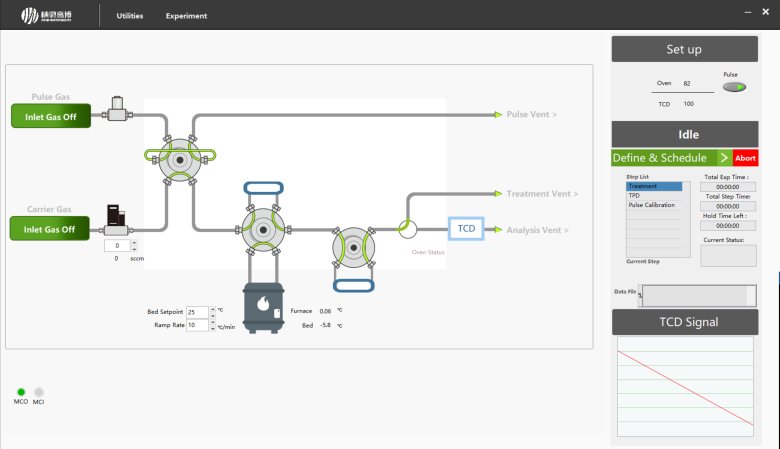This screenshot has width=780, height=449.
Task: Expand Define & Schedule with green arrow
Action: pos(724,158)
